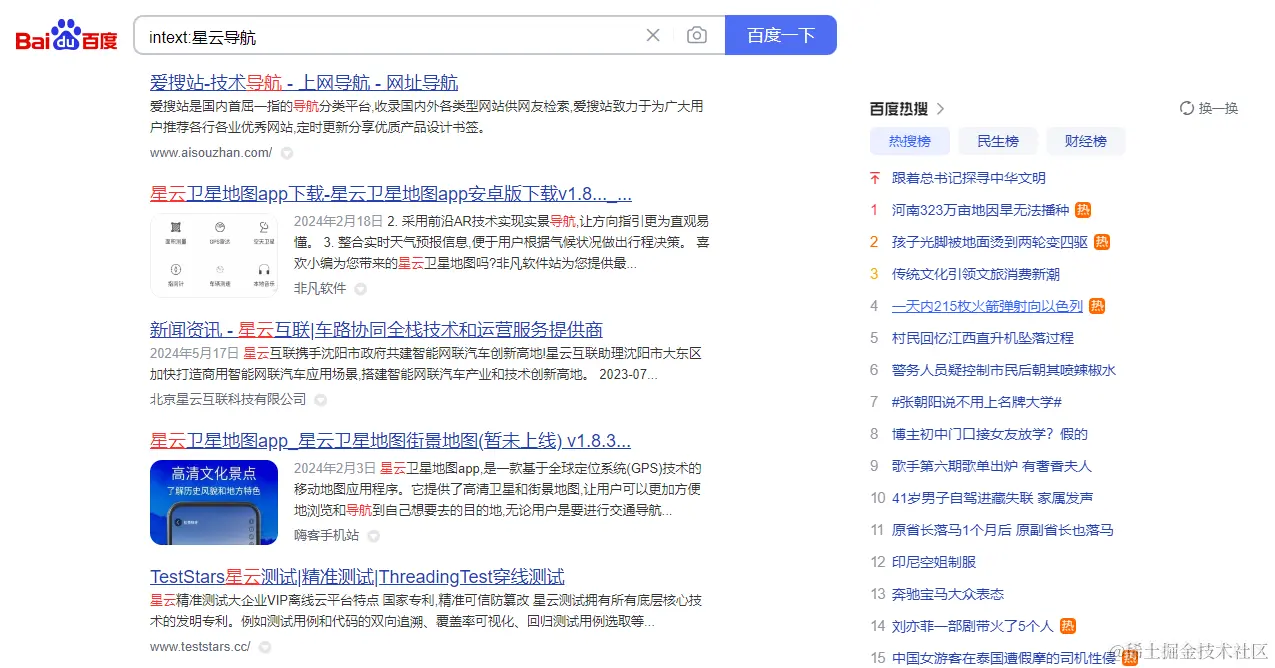Open 新闻资讯 - 星云互联 result link
The width and height of the screenshot is (1275, 668).
pyautogui.click(x=376, y=330)
